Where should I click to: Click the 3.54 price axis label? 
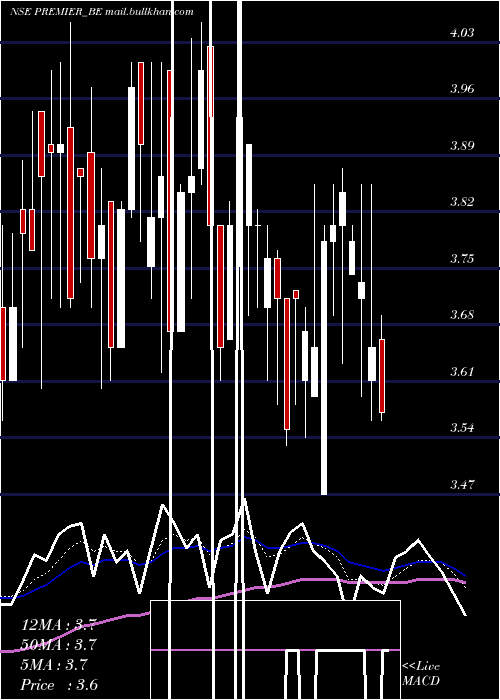pos(462,428)
